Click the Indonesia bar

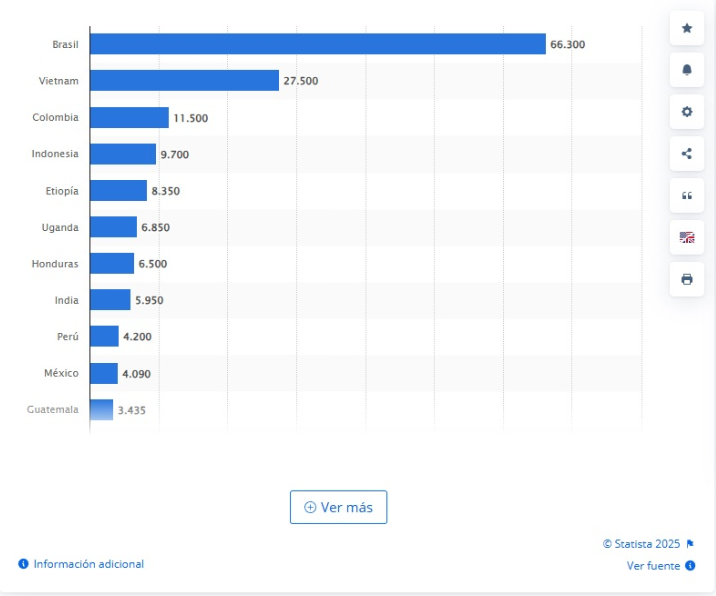(123, 154)
